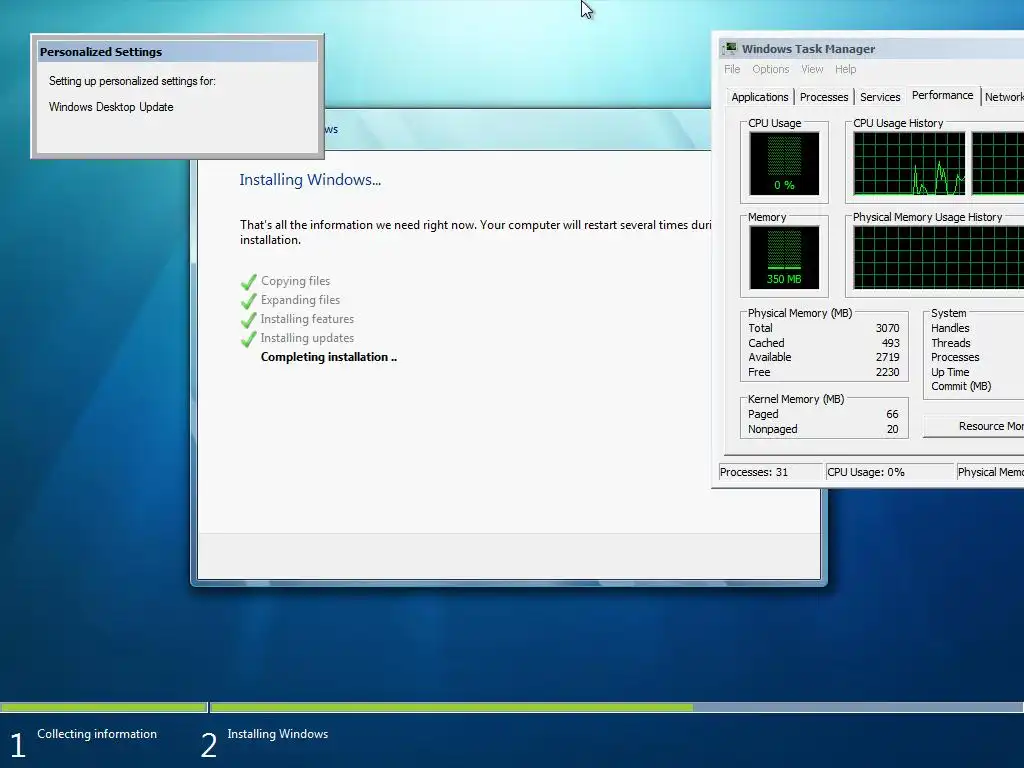Image resolution: width=1024 pixels, height=768 pixels.
Task: Click the 'Expanding files' step label
Action: click(x=300, y=300)
